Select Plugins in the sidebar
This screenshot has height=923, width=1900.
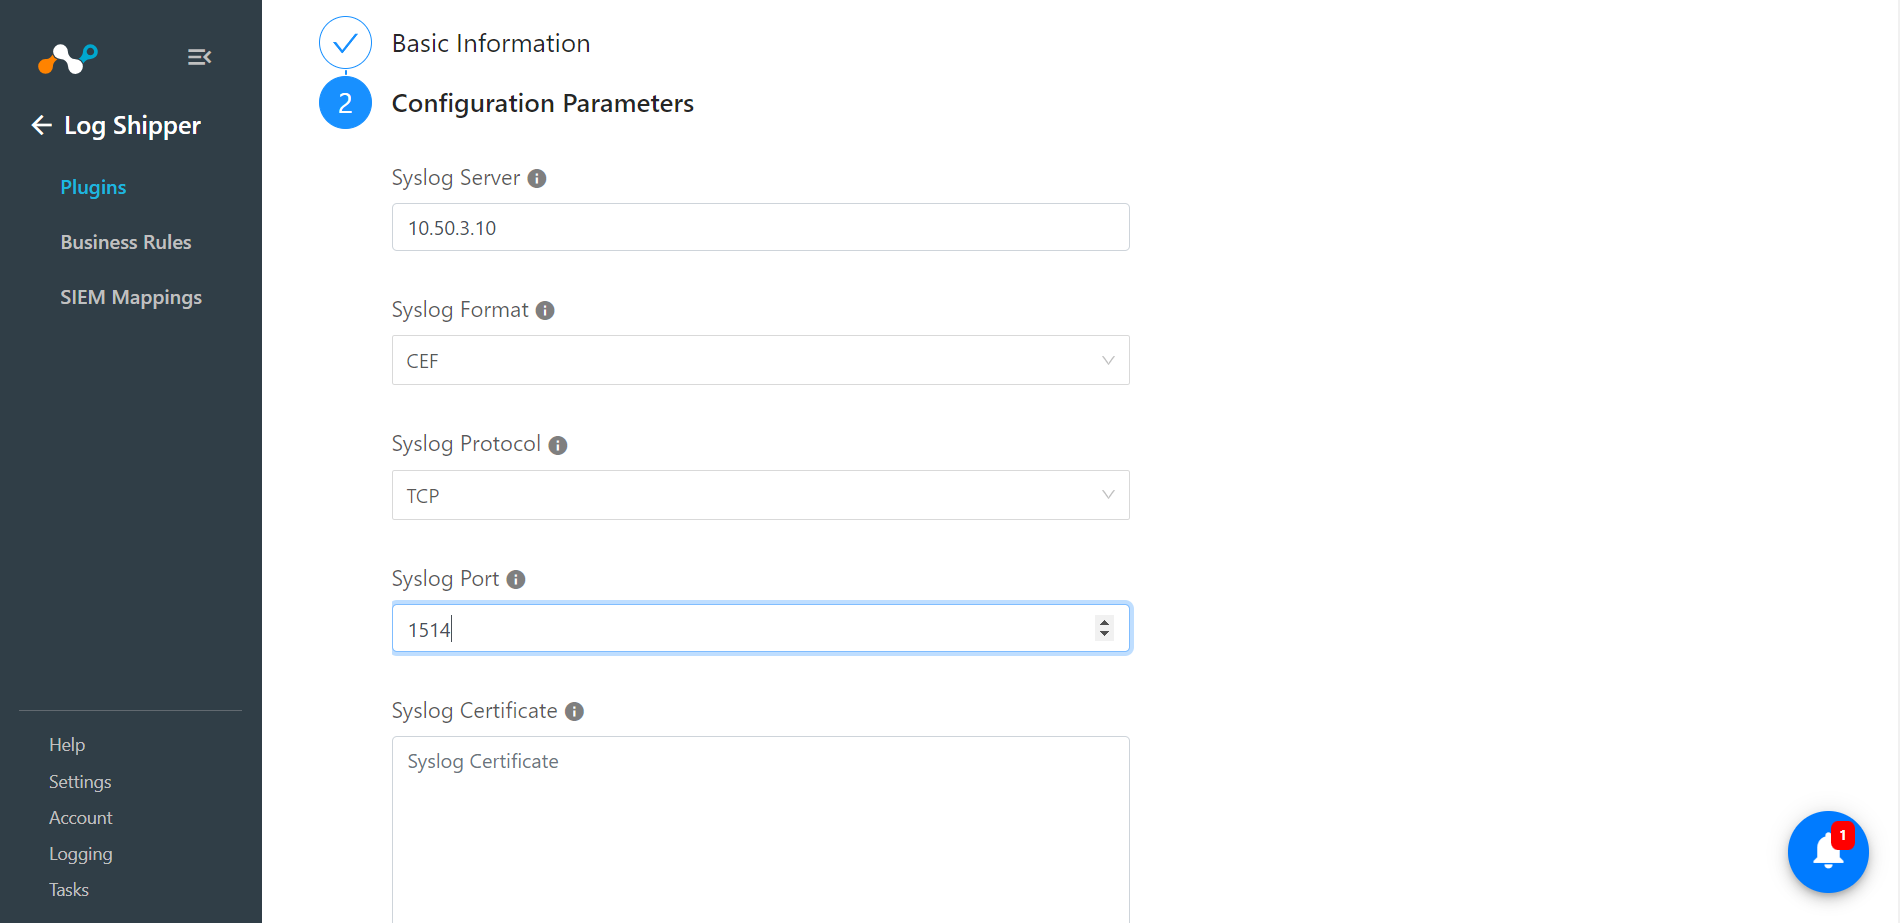(93, 187)
